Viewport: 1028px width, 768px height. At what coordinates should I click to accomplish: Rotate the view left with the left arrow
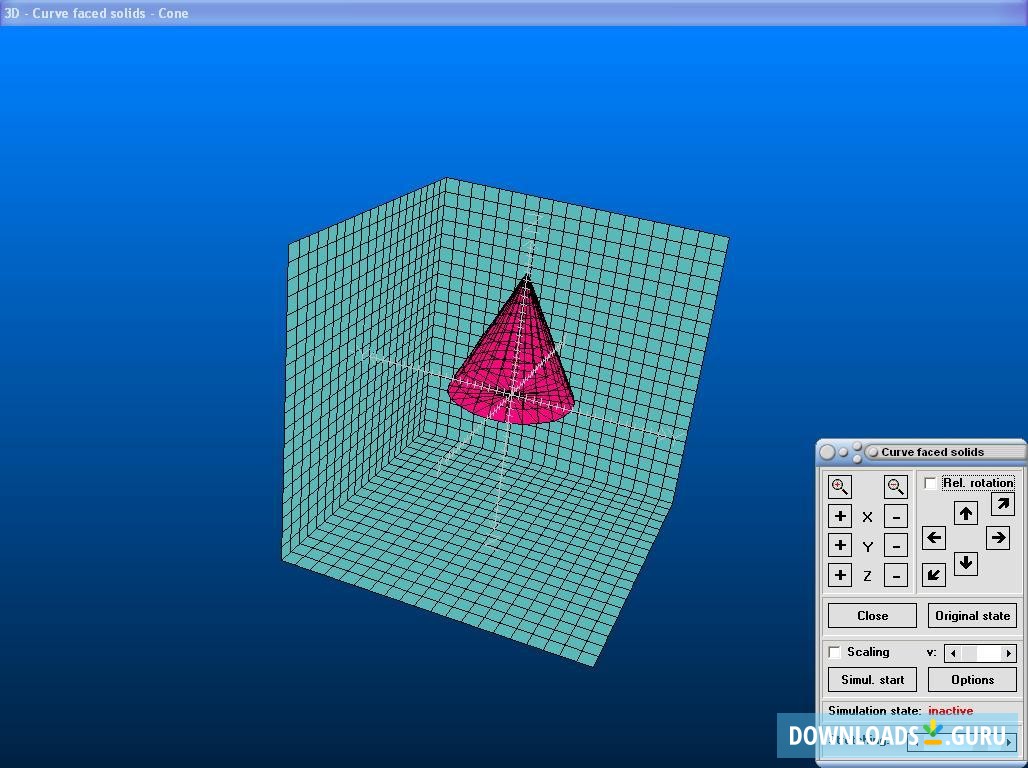(933, 538)
